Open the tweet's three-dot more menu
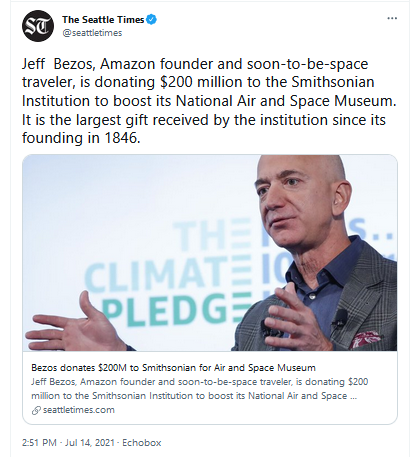Image resolution: width=410 pixels, height=457 pixels. 392,18
